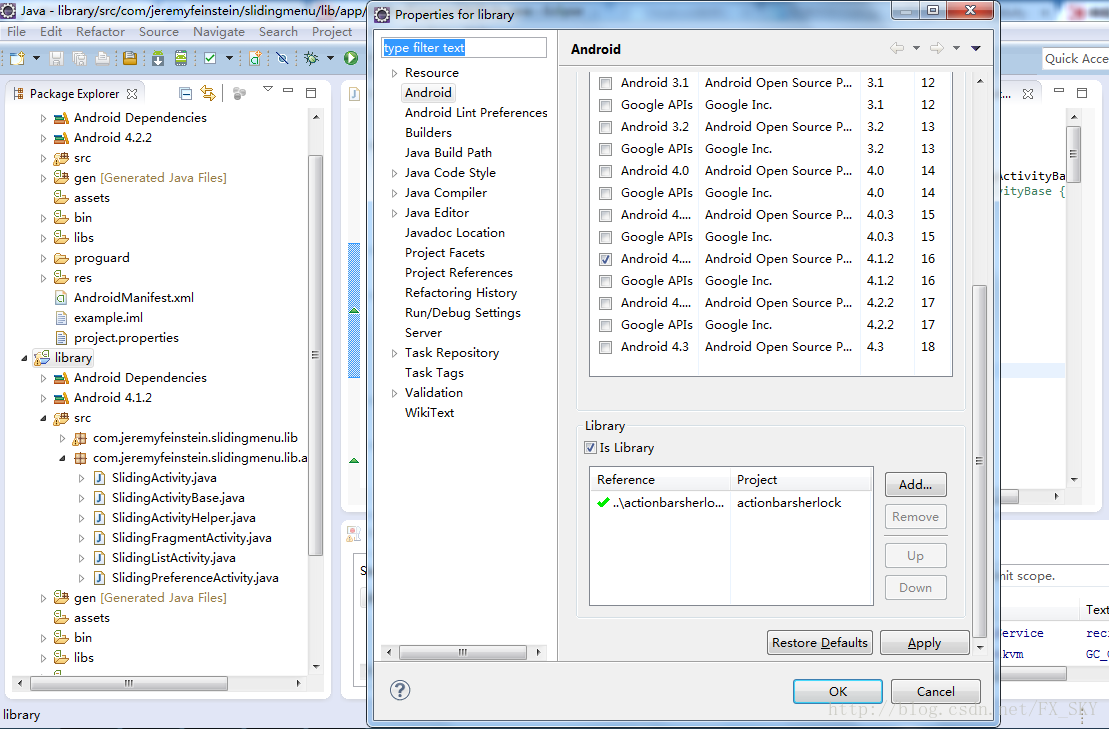Check the Android 3.2 build target
Viewport: 1109px width, 729px height.
605,127
